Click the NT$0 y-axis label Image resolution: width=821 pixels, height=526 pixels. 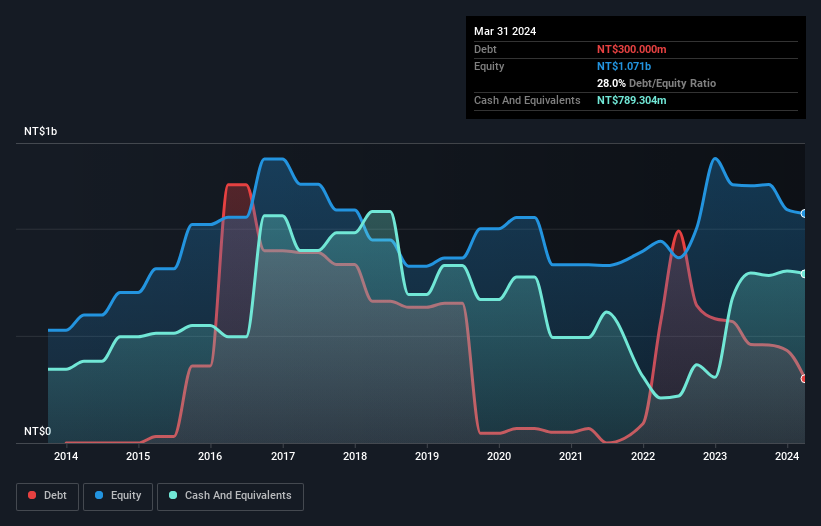[38, 431]
